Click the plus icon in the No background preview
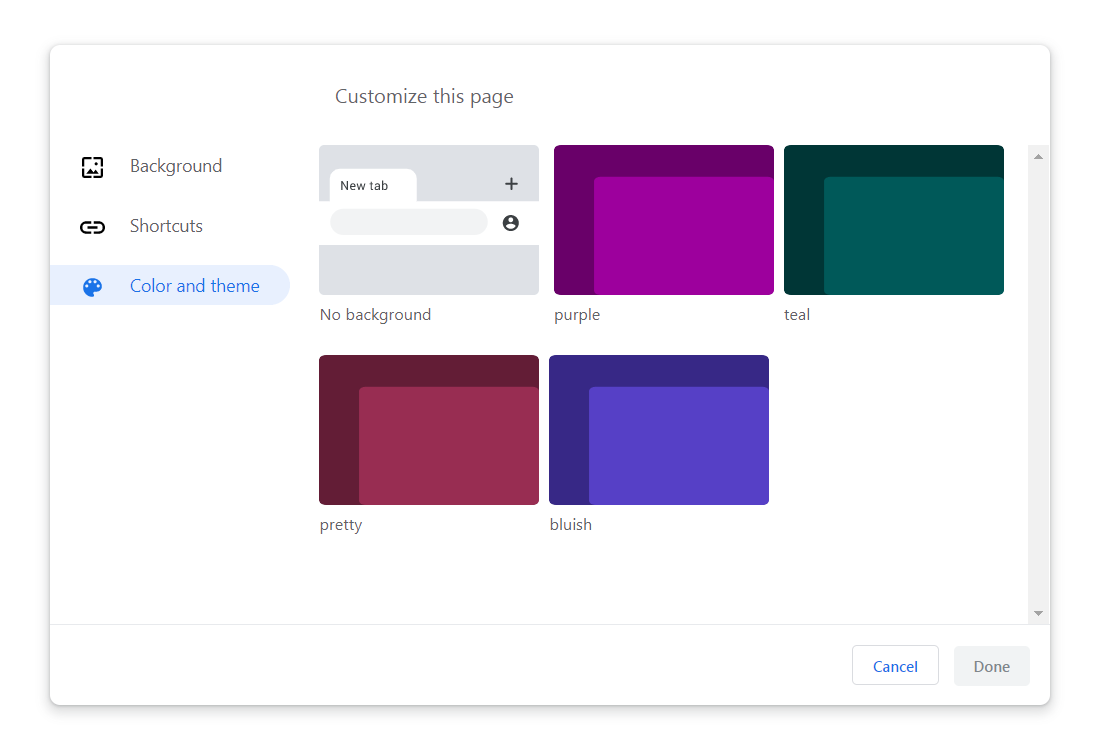 511,184
